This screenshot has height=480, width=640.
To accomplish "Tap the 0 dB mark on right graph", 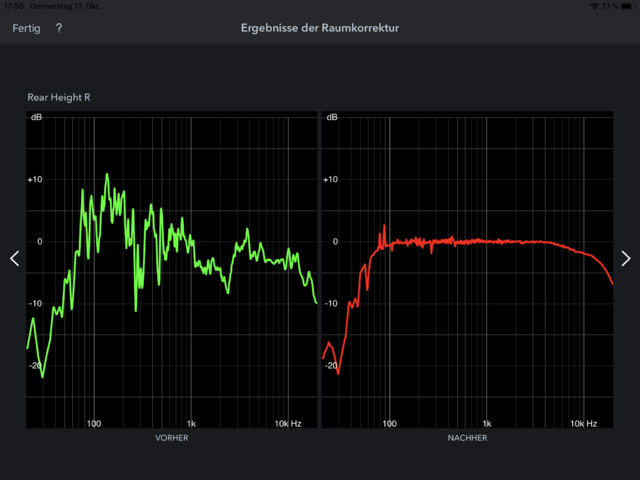I will point(334,242).
